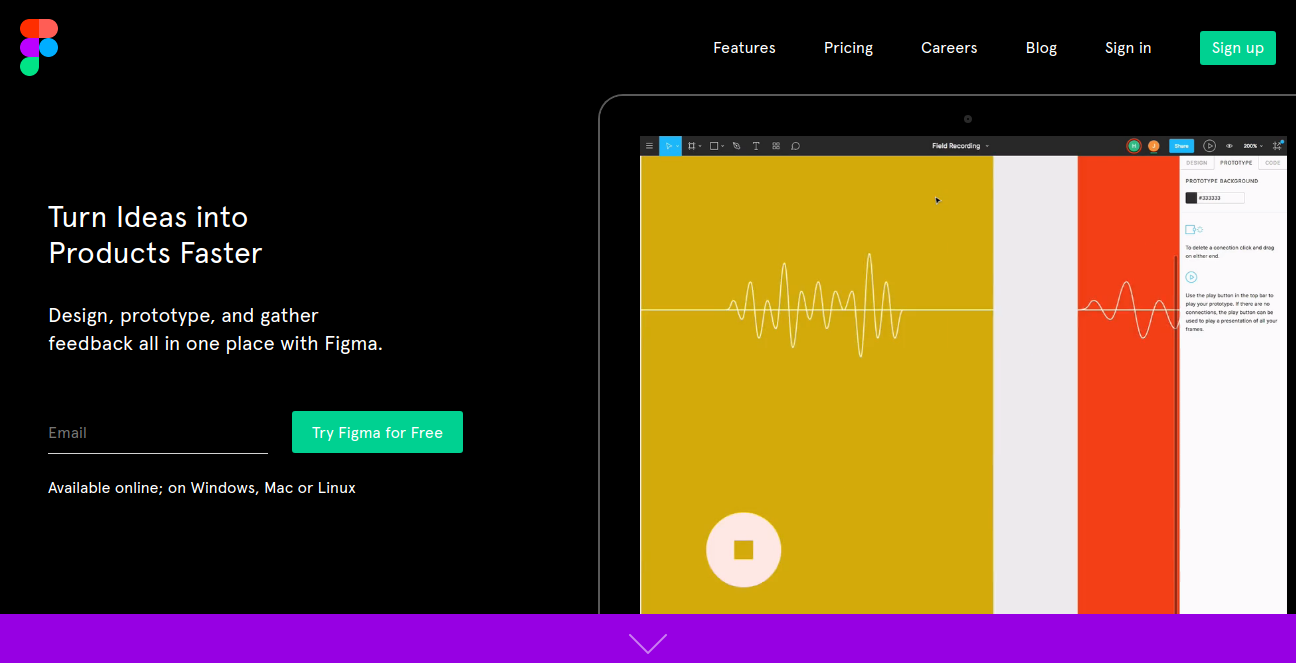Click the 'Design, prototype, and gather feedback' text
Screen dimensions: 1296x663
[x=215, y=329]
